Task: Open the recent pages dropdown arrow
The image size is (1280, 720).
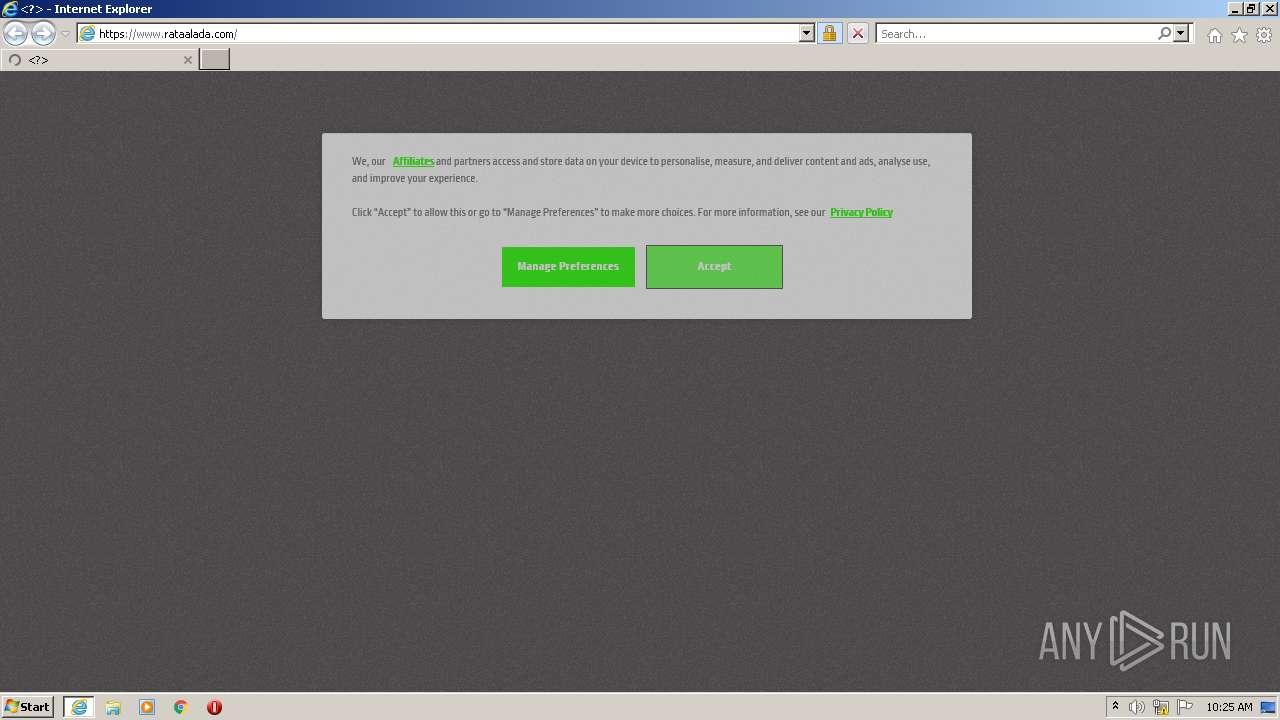Action: (x=65, y=34)
